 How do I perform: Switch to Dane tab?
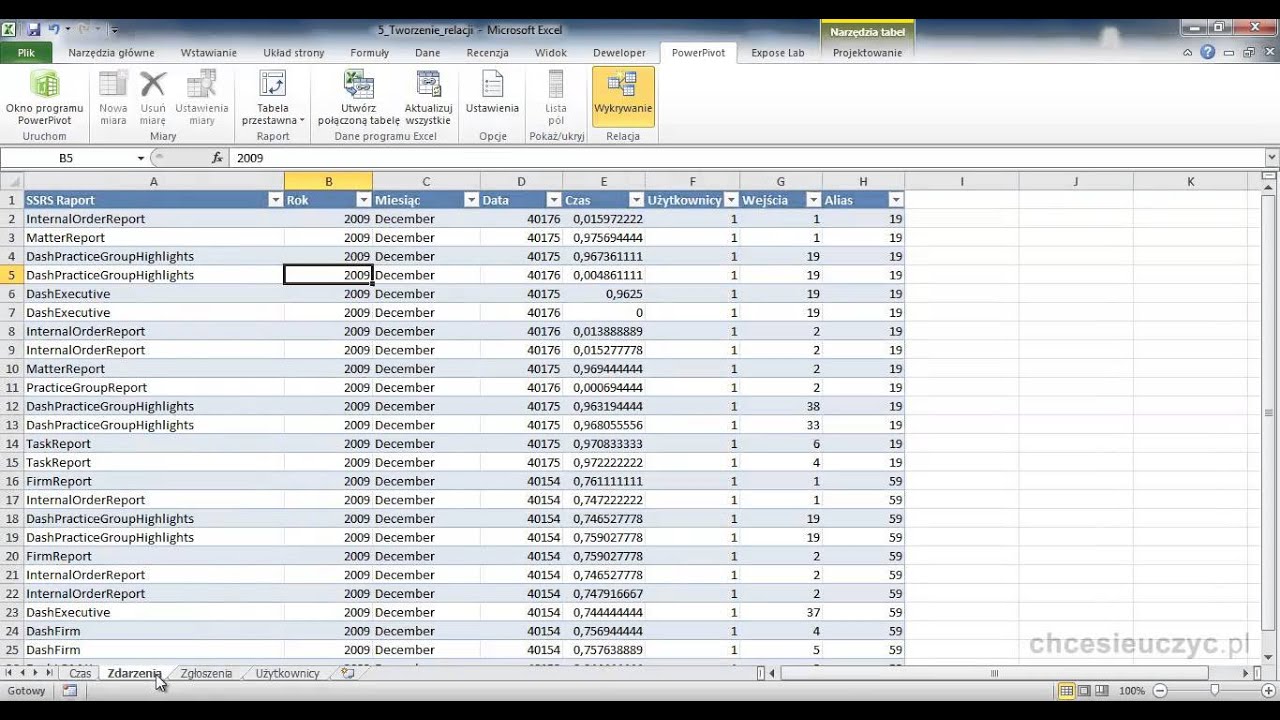[x=428, y=53]
